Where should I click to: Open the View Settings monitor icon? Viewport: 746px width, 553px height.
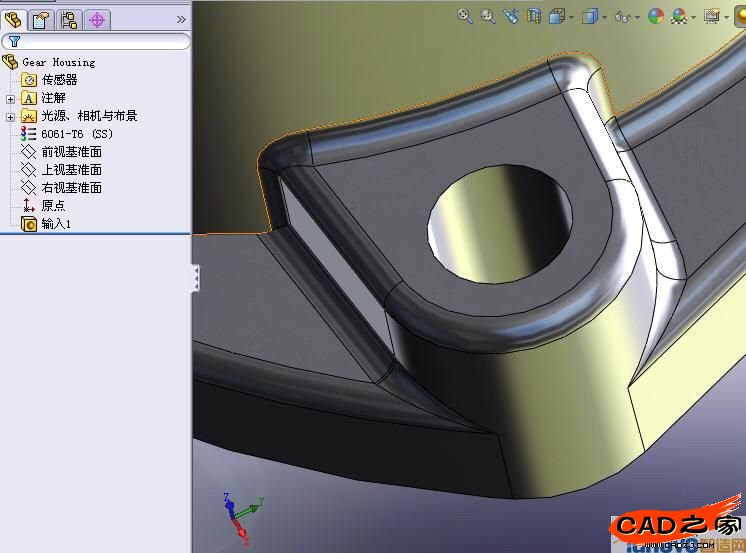click(x=714, y=15)
